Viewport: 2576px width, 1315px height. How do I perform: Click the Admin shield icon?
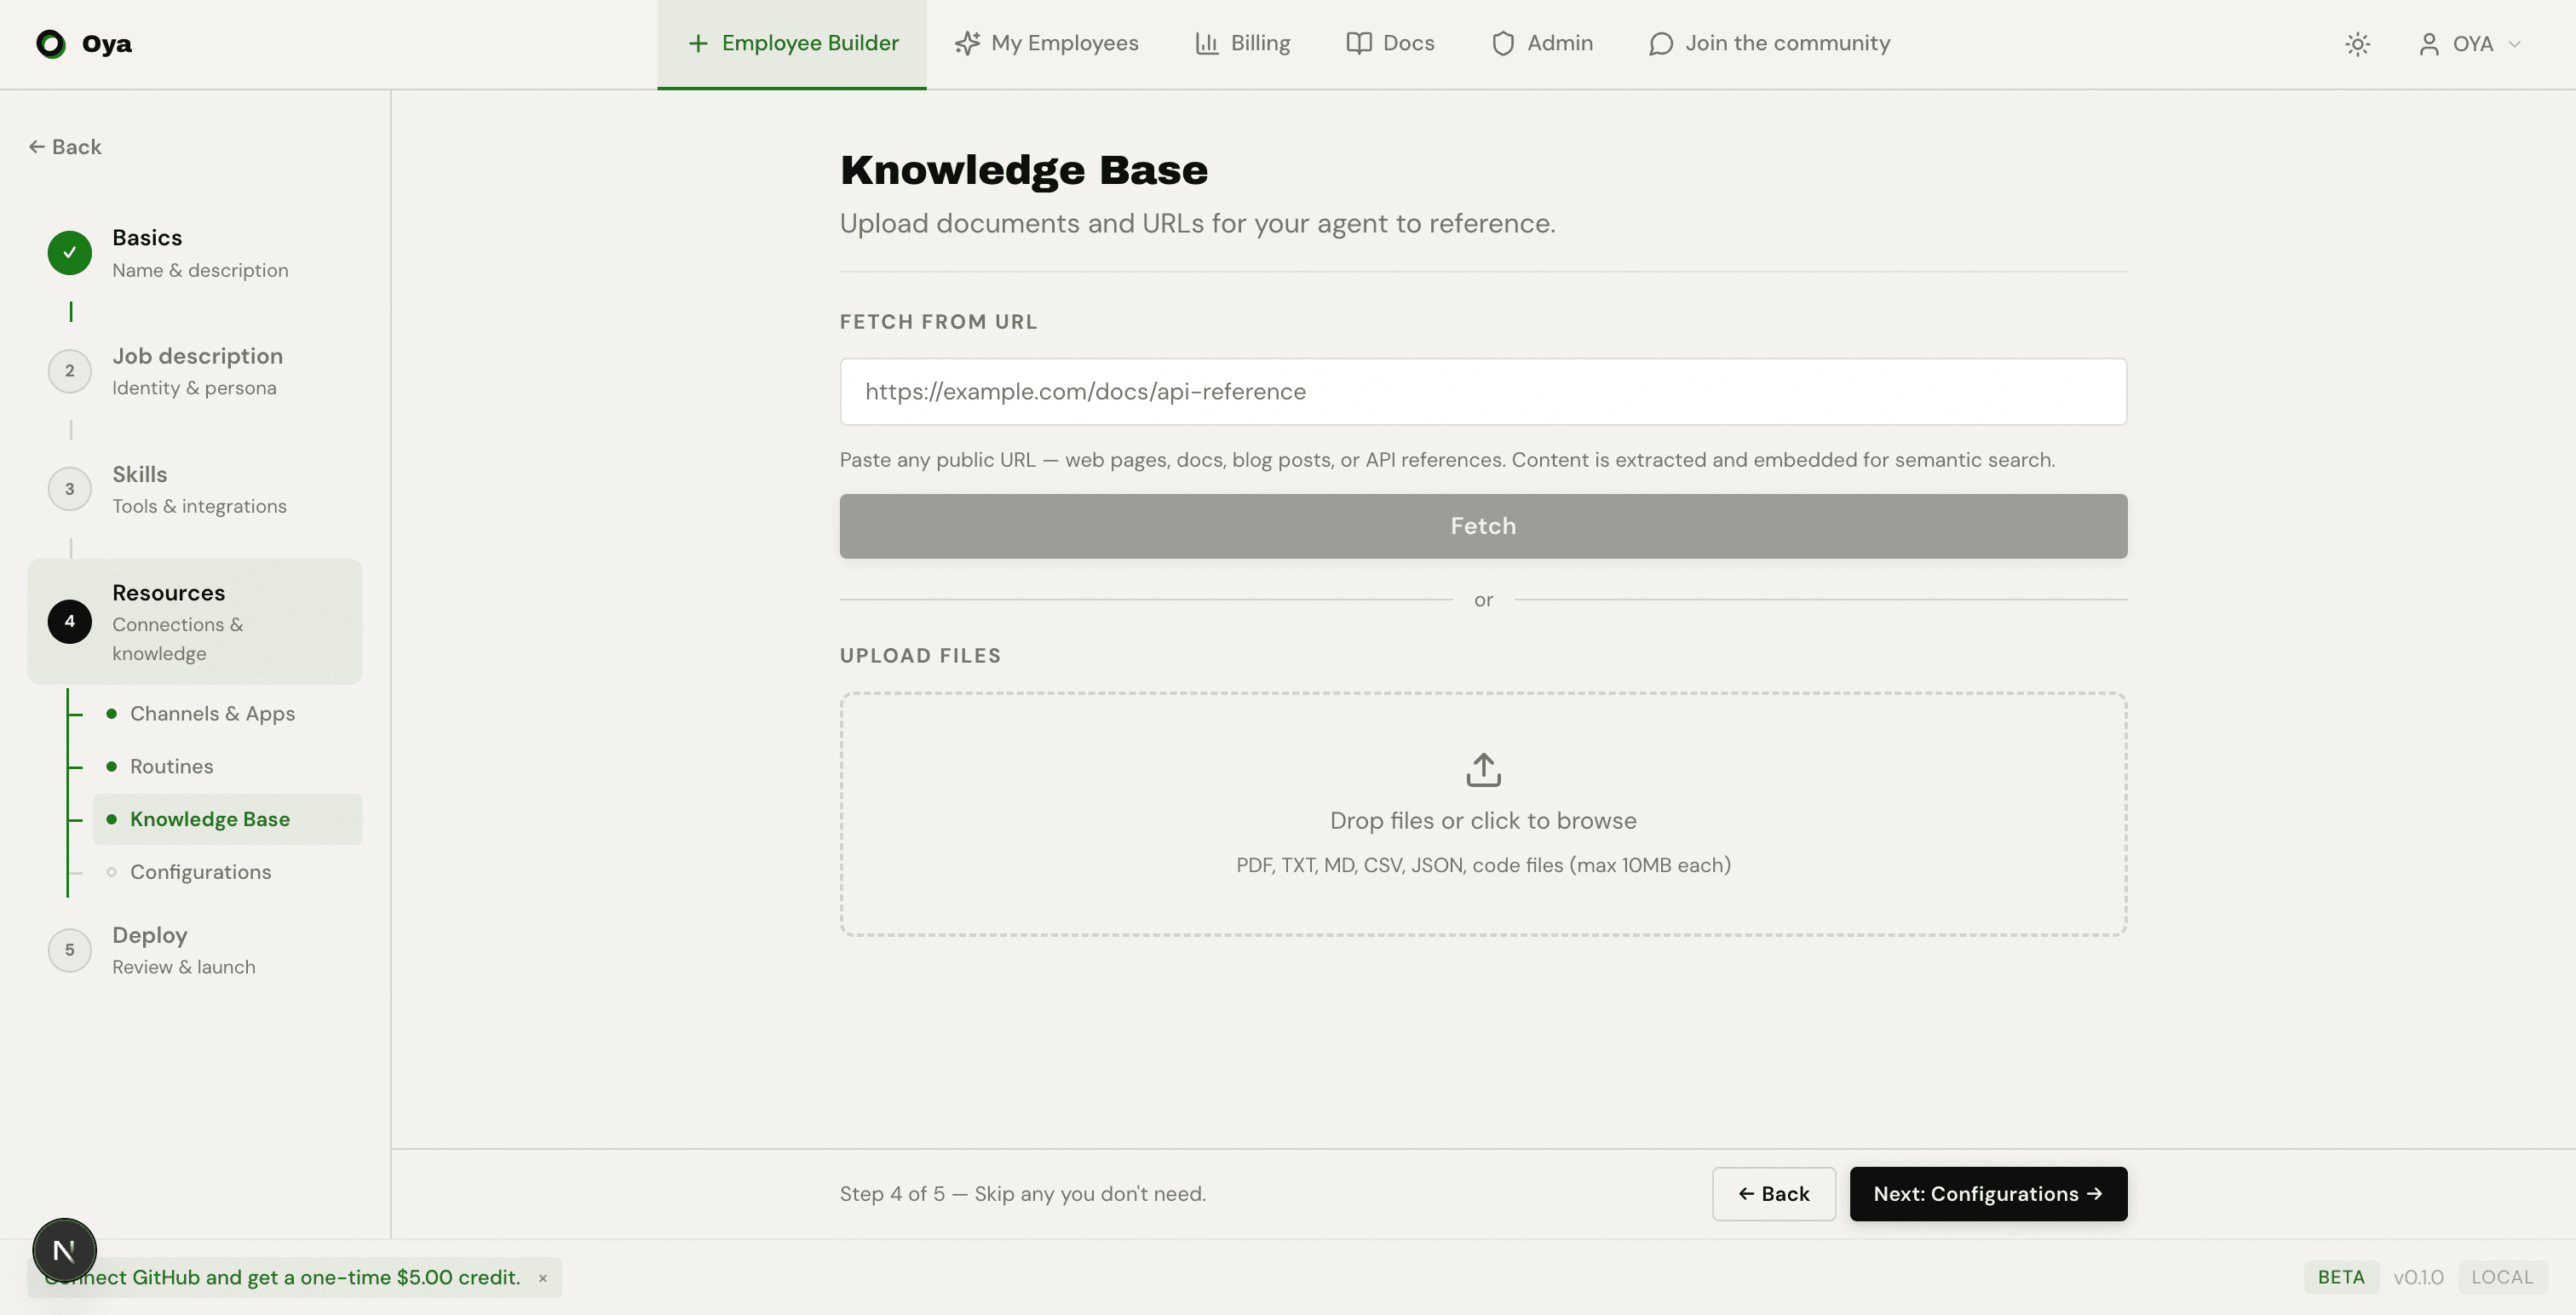pos(1503,43)
